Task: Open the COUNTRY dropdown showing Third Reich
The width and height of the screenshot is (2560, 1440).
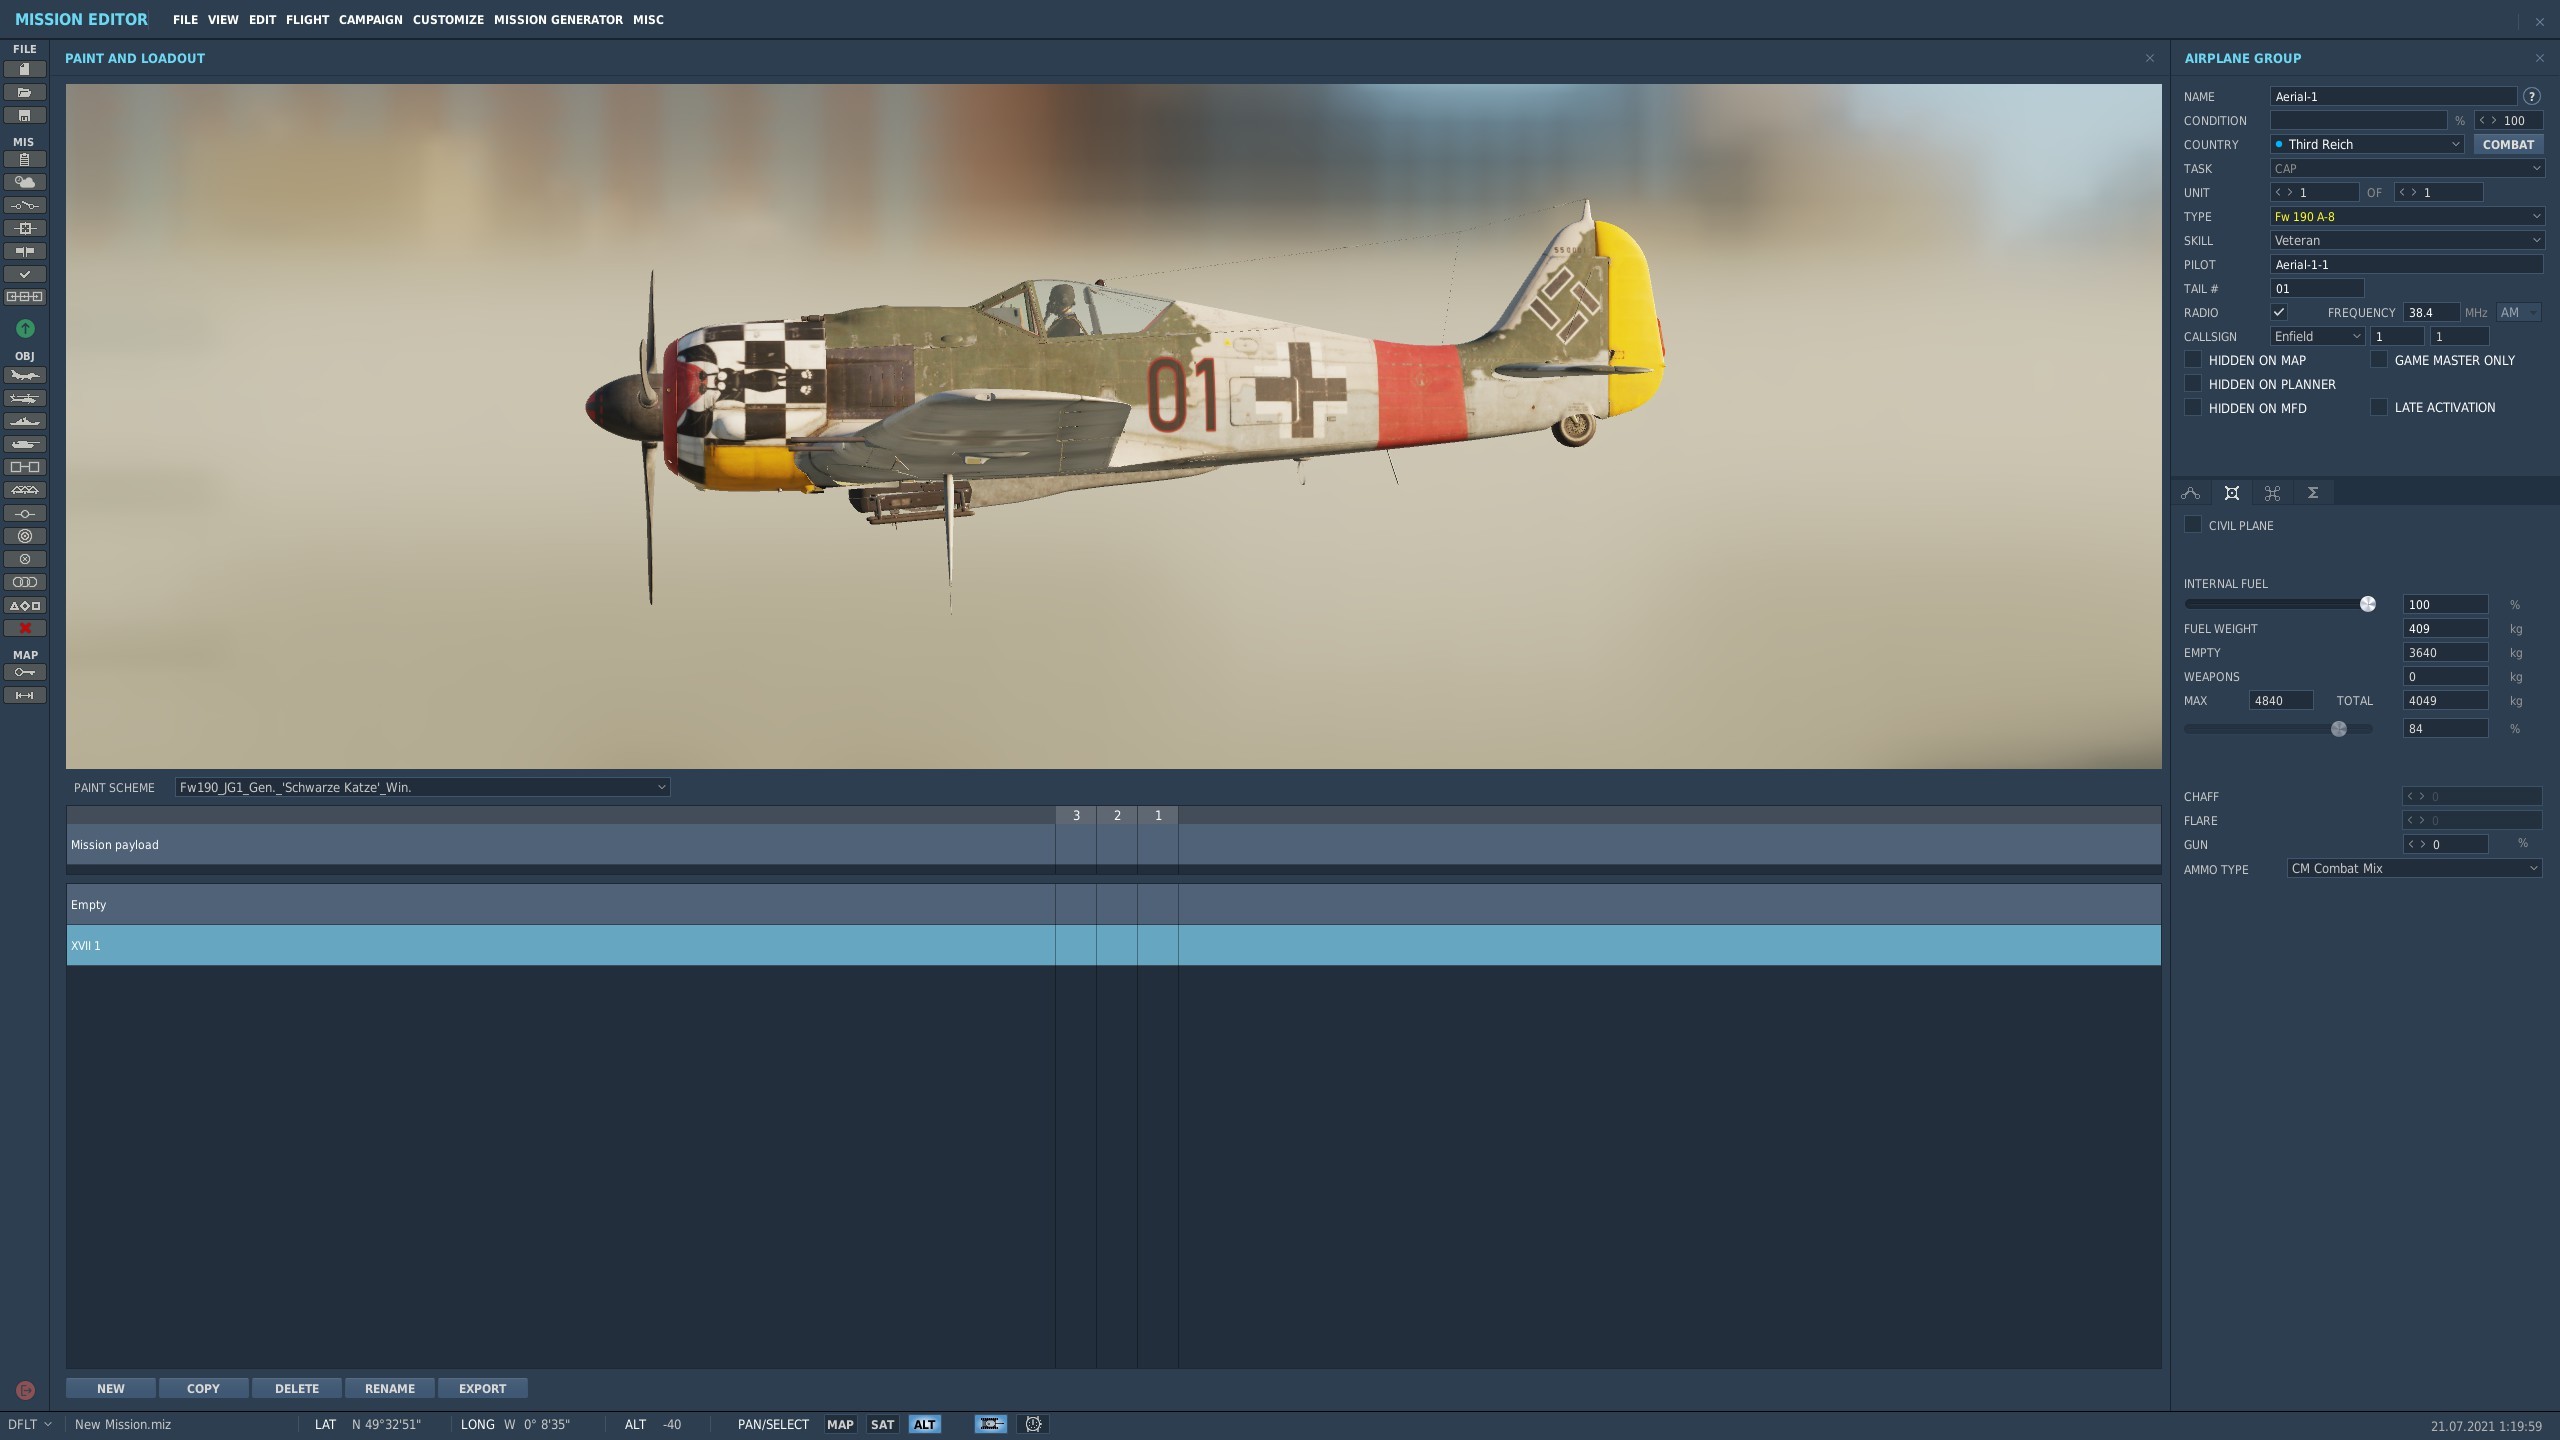Action: click(2367, 144)
